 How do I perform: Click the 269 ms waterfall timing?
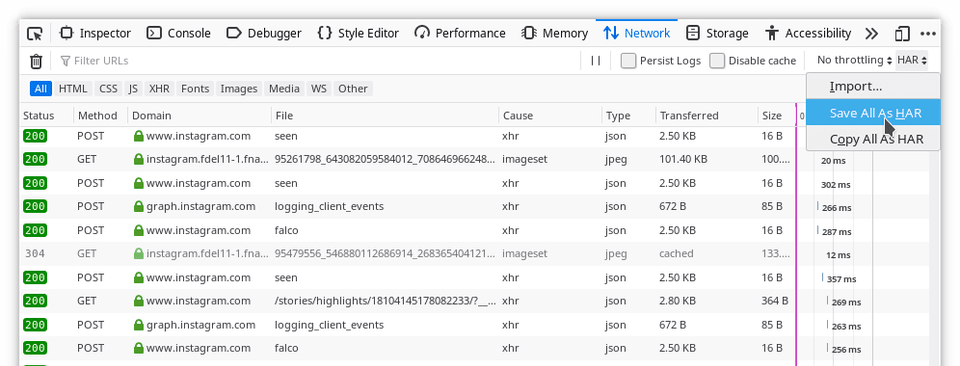(x=846, y=302)
